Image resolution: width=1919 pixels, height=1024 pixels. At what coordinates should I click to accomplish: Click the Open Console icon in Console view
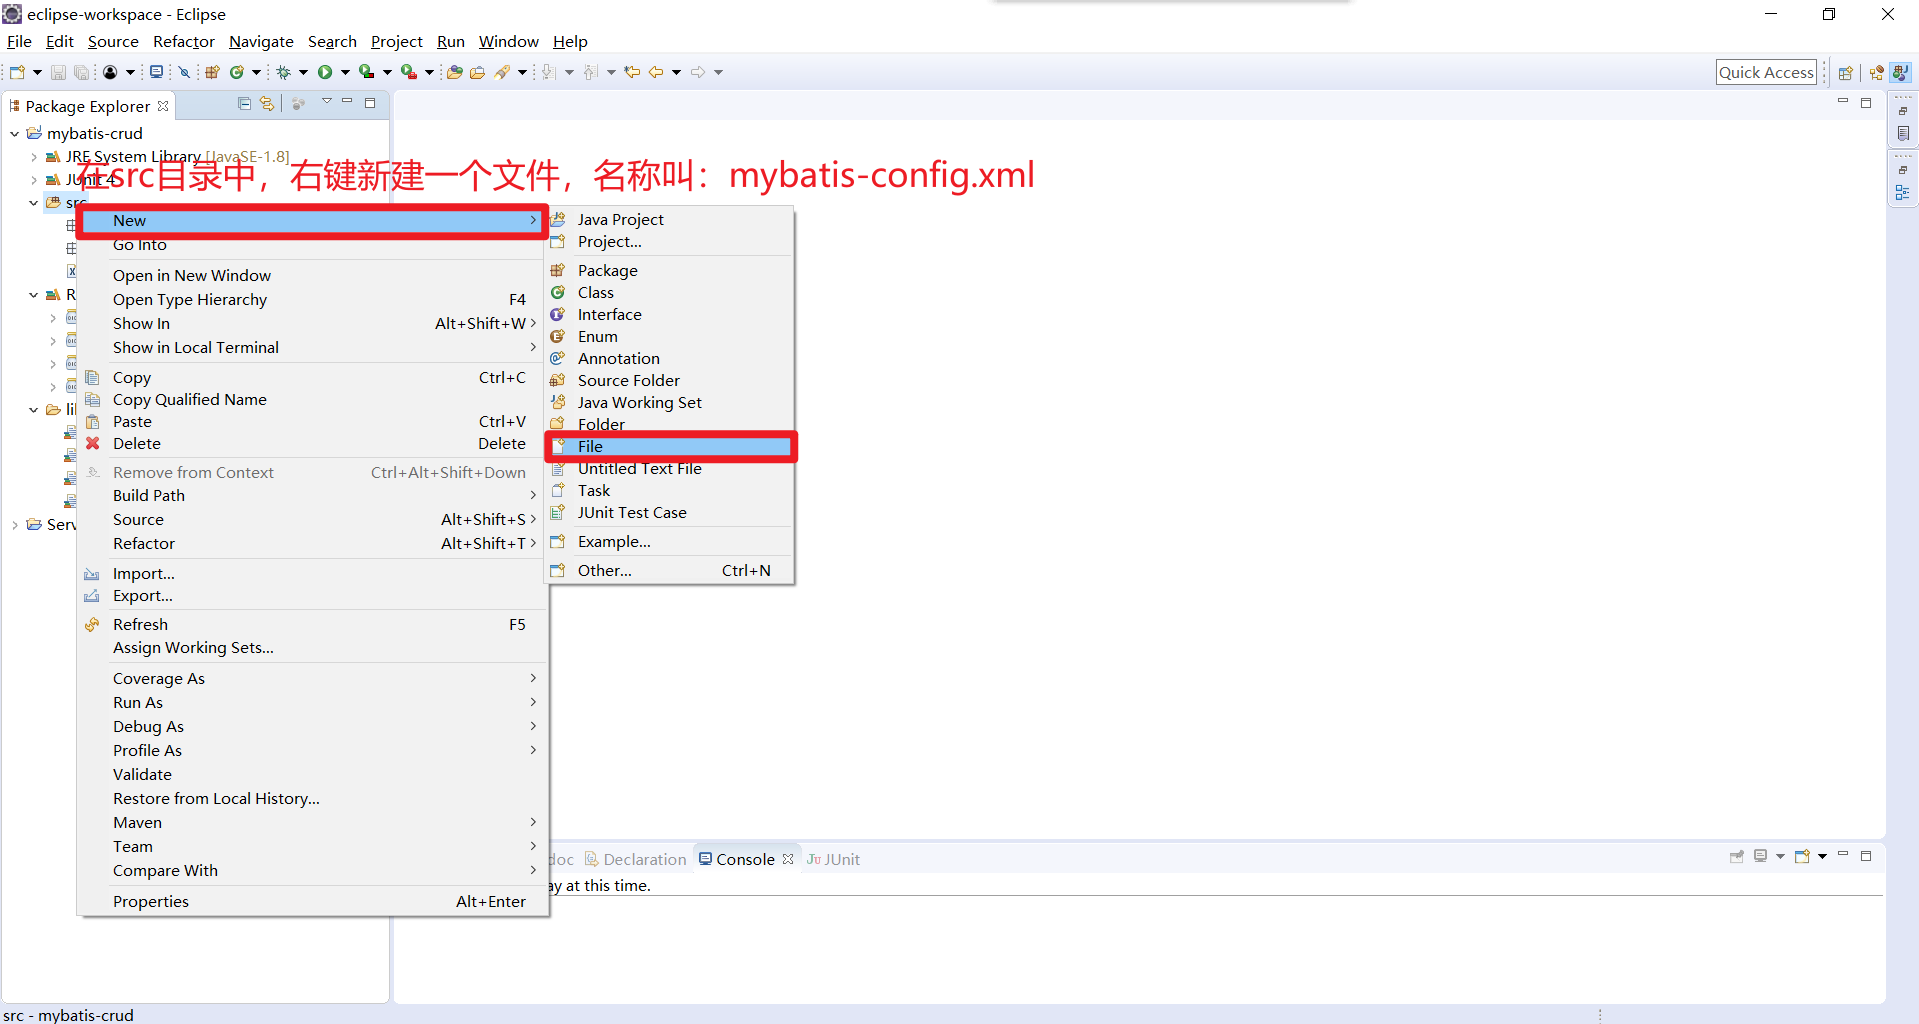[1803, 857]
